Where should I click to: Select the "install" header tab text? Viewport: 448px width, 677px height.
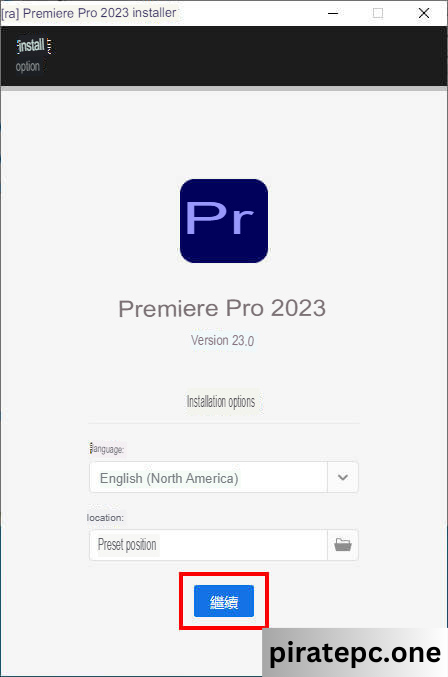[x=31, y=45]
